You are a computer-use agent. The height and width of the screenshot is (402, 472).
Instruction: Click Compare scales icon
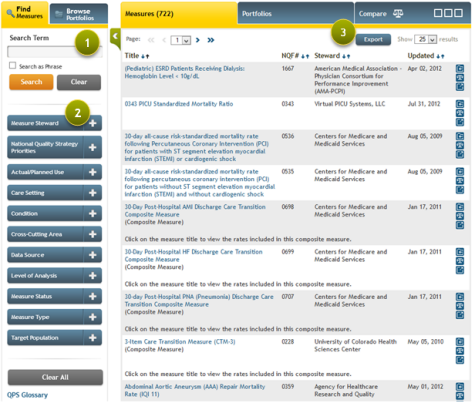398,14
